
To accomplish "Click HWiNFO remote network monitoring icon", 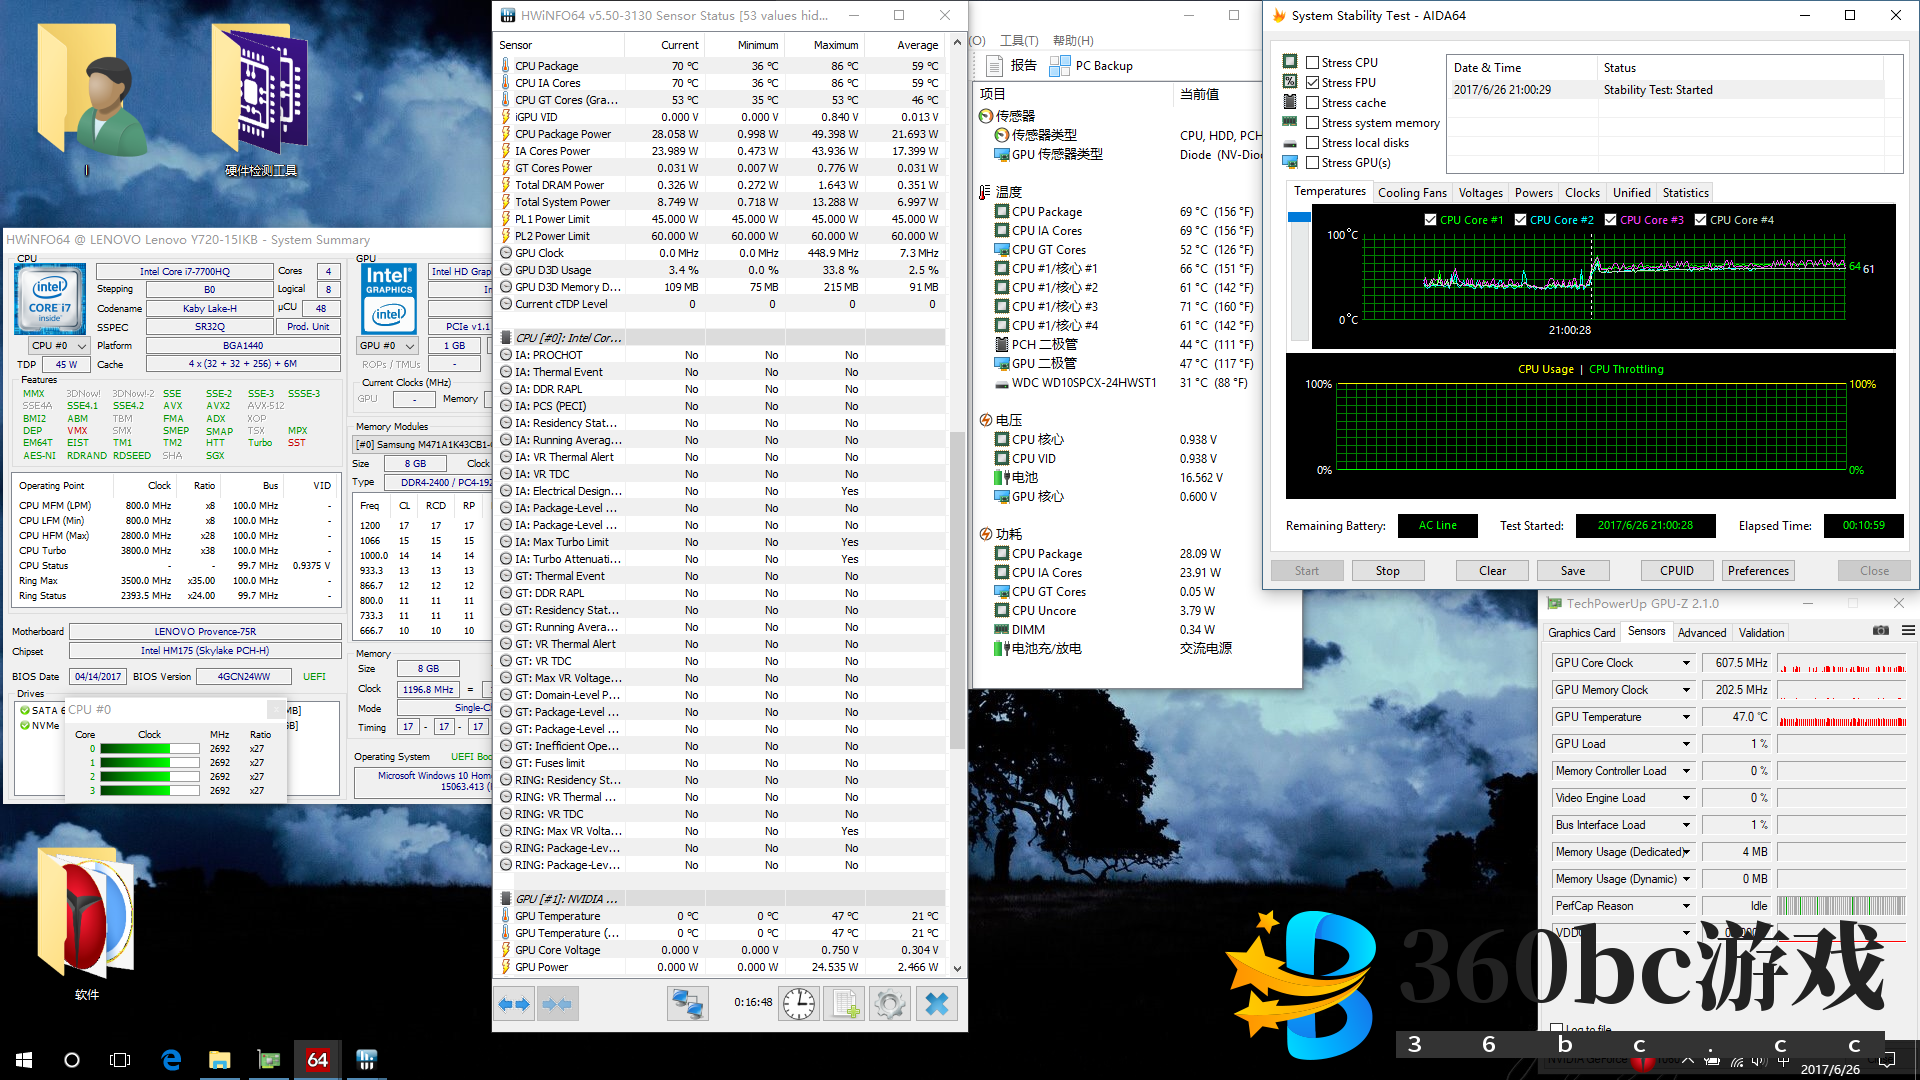I will [x=688, y=1003].
